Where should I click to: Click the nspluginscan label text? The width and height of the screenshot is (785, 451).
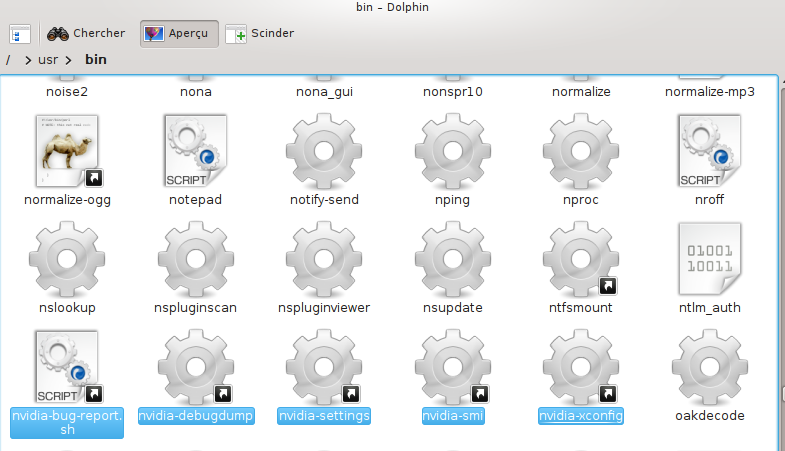tap(196, 308)
